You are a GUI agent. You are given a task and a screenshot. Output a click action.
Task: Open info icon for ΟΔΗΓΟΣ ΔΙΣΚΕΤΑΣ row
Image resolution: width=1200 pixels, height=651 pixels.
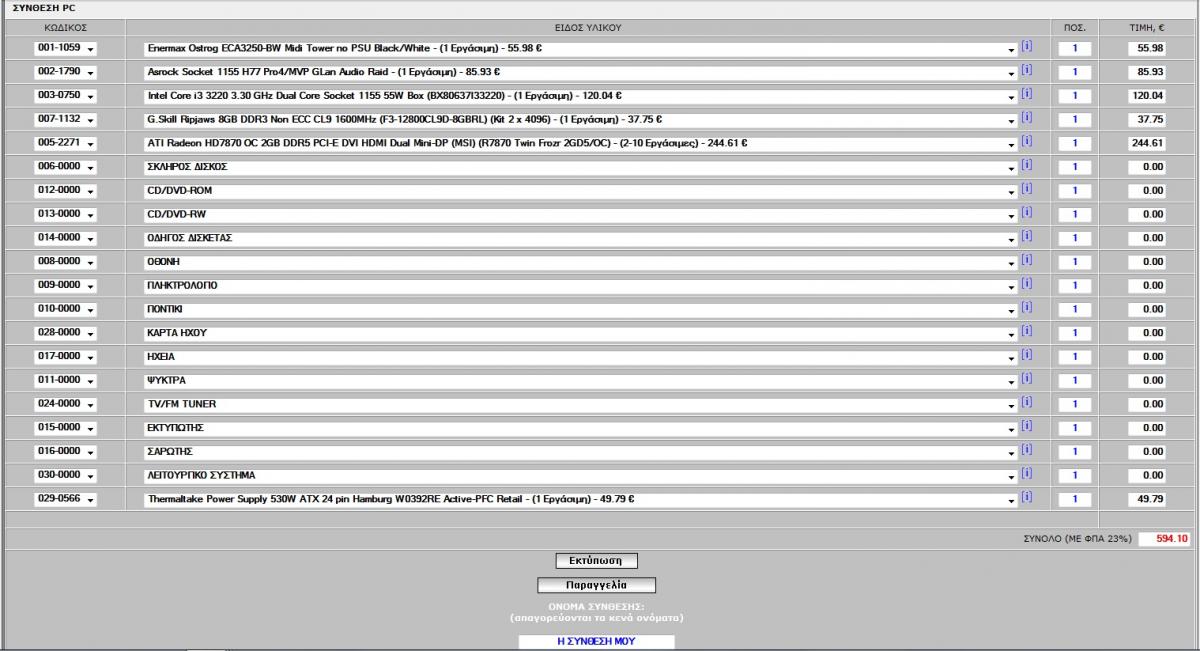1026,236
